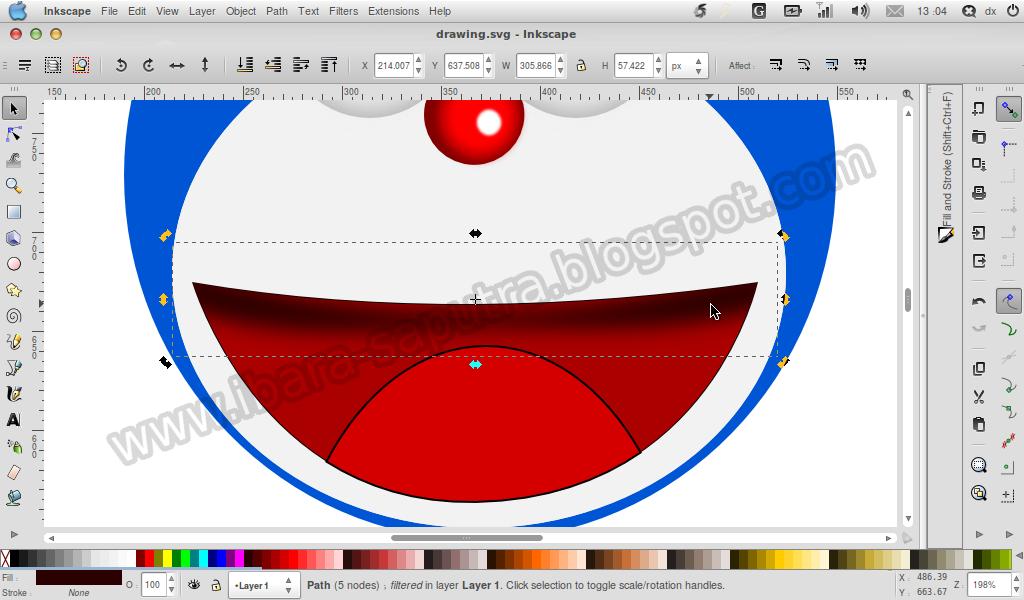This screenshot has width=1024, height=600.
Task: Open the Object menu
Action: [241, 11]
